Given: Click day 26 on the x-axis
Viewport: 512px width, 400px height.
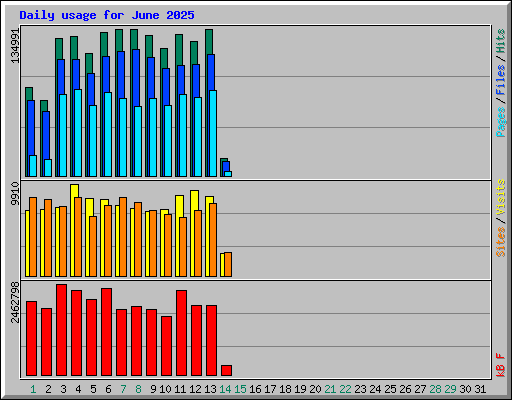Looking at the screenshot, I should pyautogui.click(x=405, y=389).
